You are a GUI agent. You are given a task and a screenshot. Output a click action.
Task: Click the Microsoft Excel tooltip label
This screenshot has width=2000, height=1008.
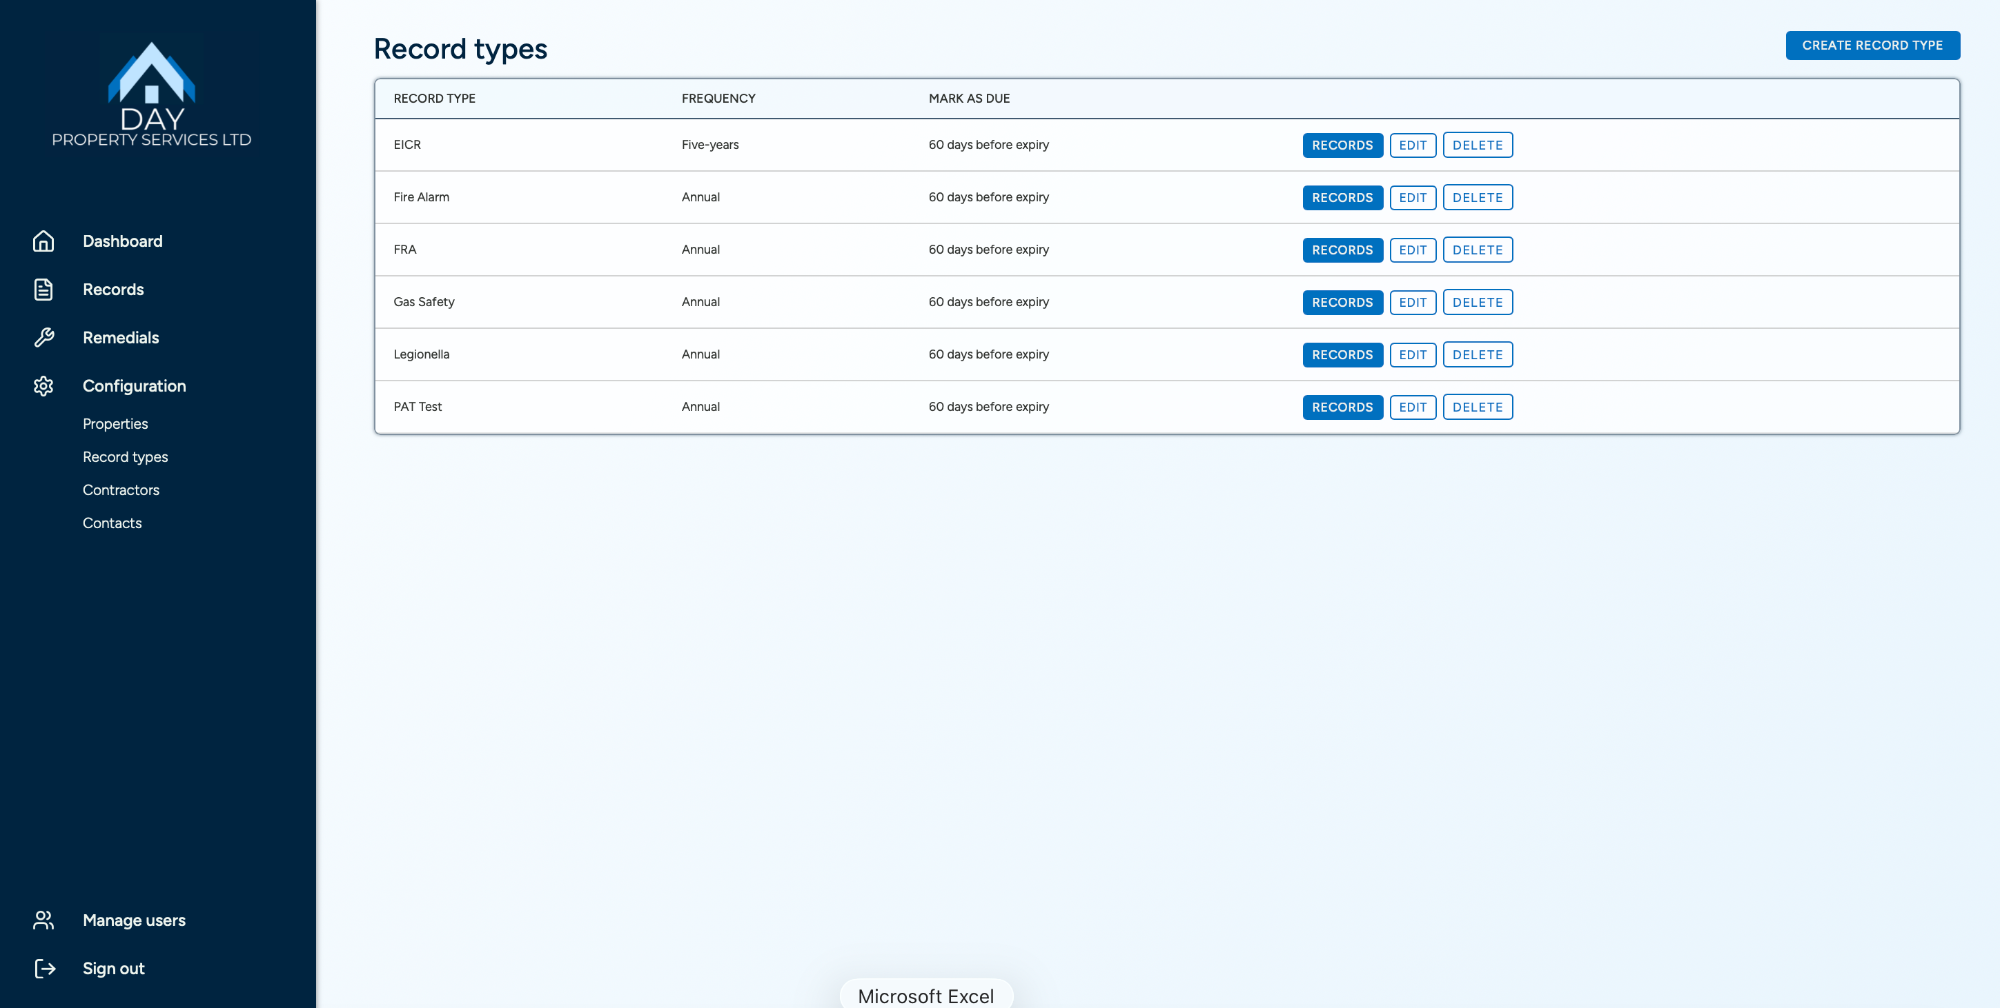point(926,996)
